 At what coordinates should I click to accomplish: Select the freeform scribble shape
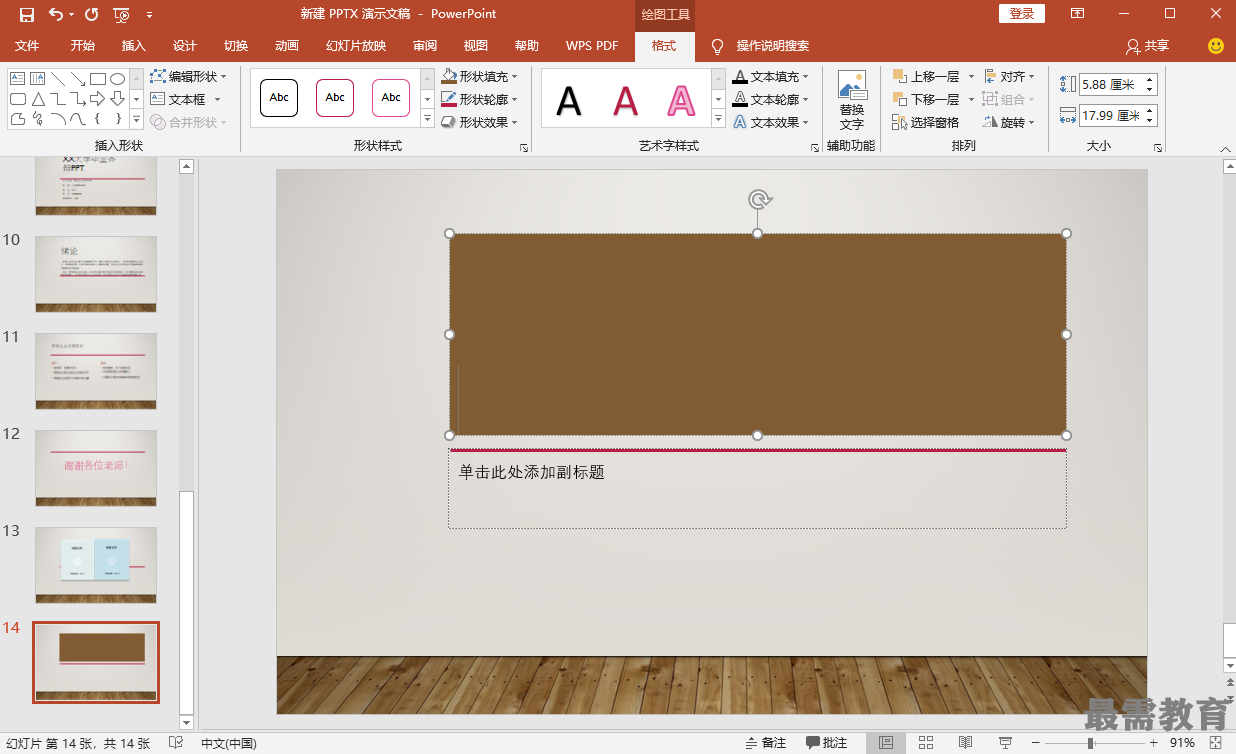(38, 119)
